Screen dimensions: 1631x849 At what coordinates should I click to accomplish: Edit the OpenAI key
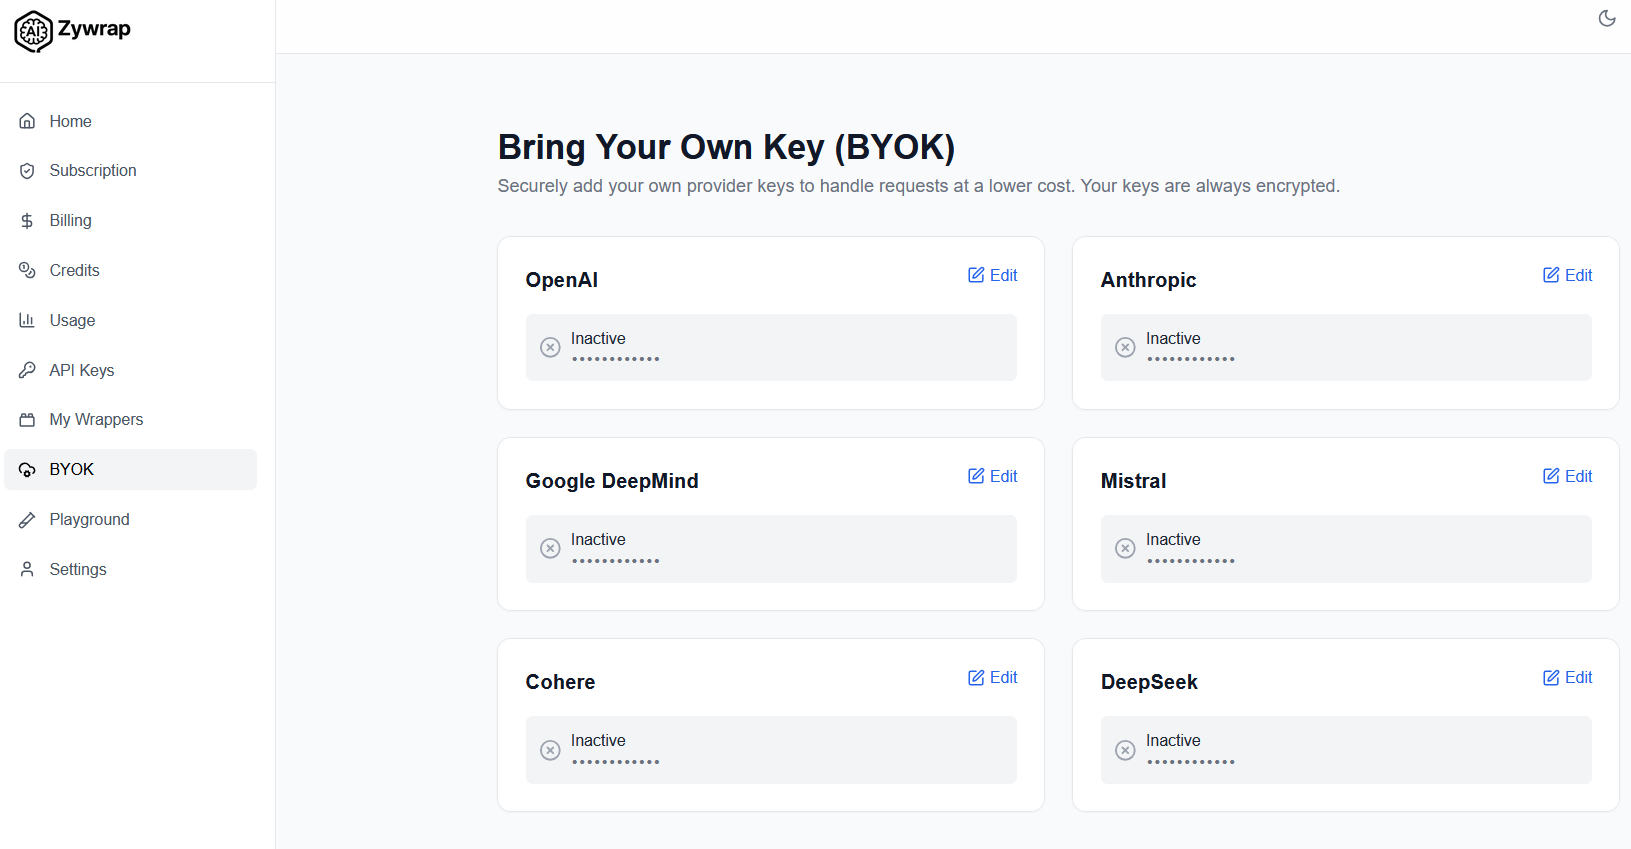992,275
